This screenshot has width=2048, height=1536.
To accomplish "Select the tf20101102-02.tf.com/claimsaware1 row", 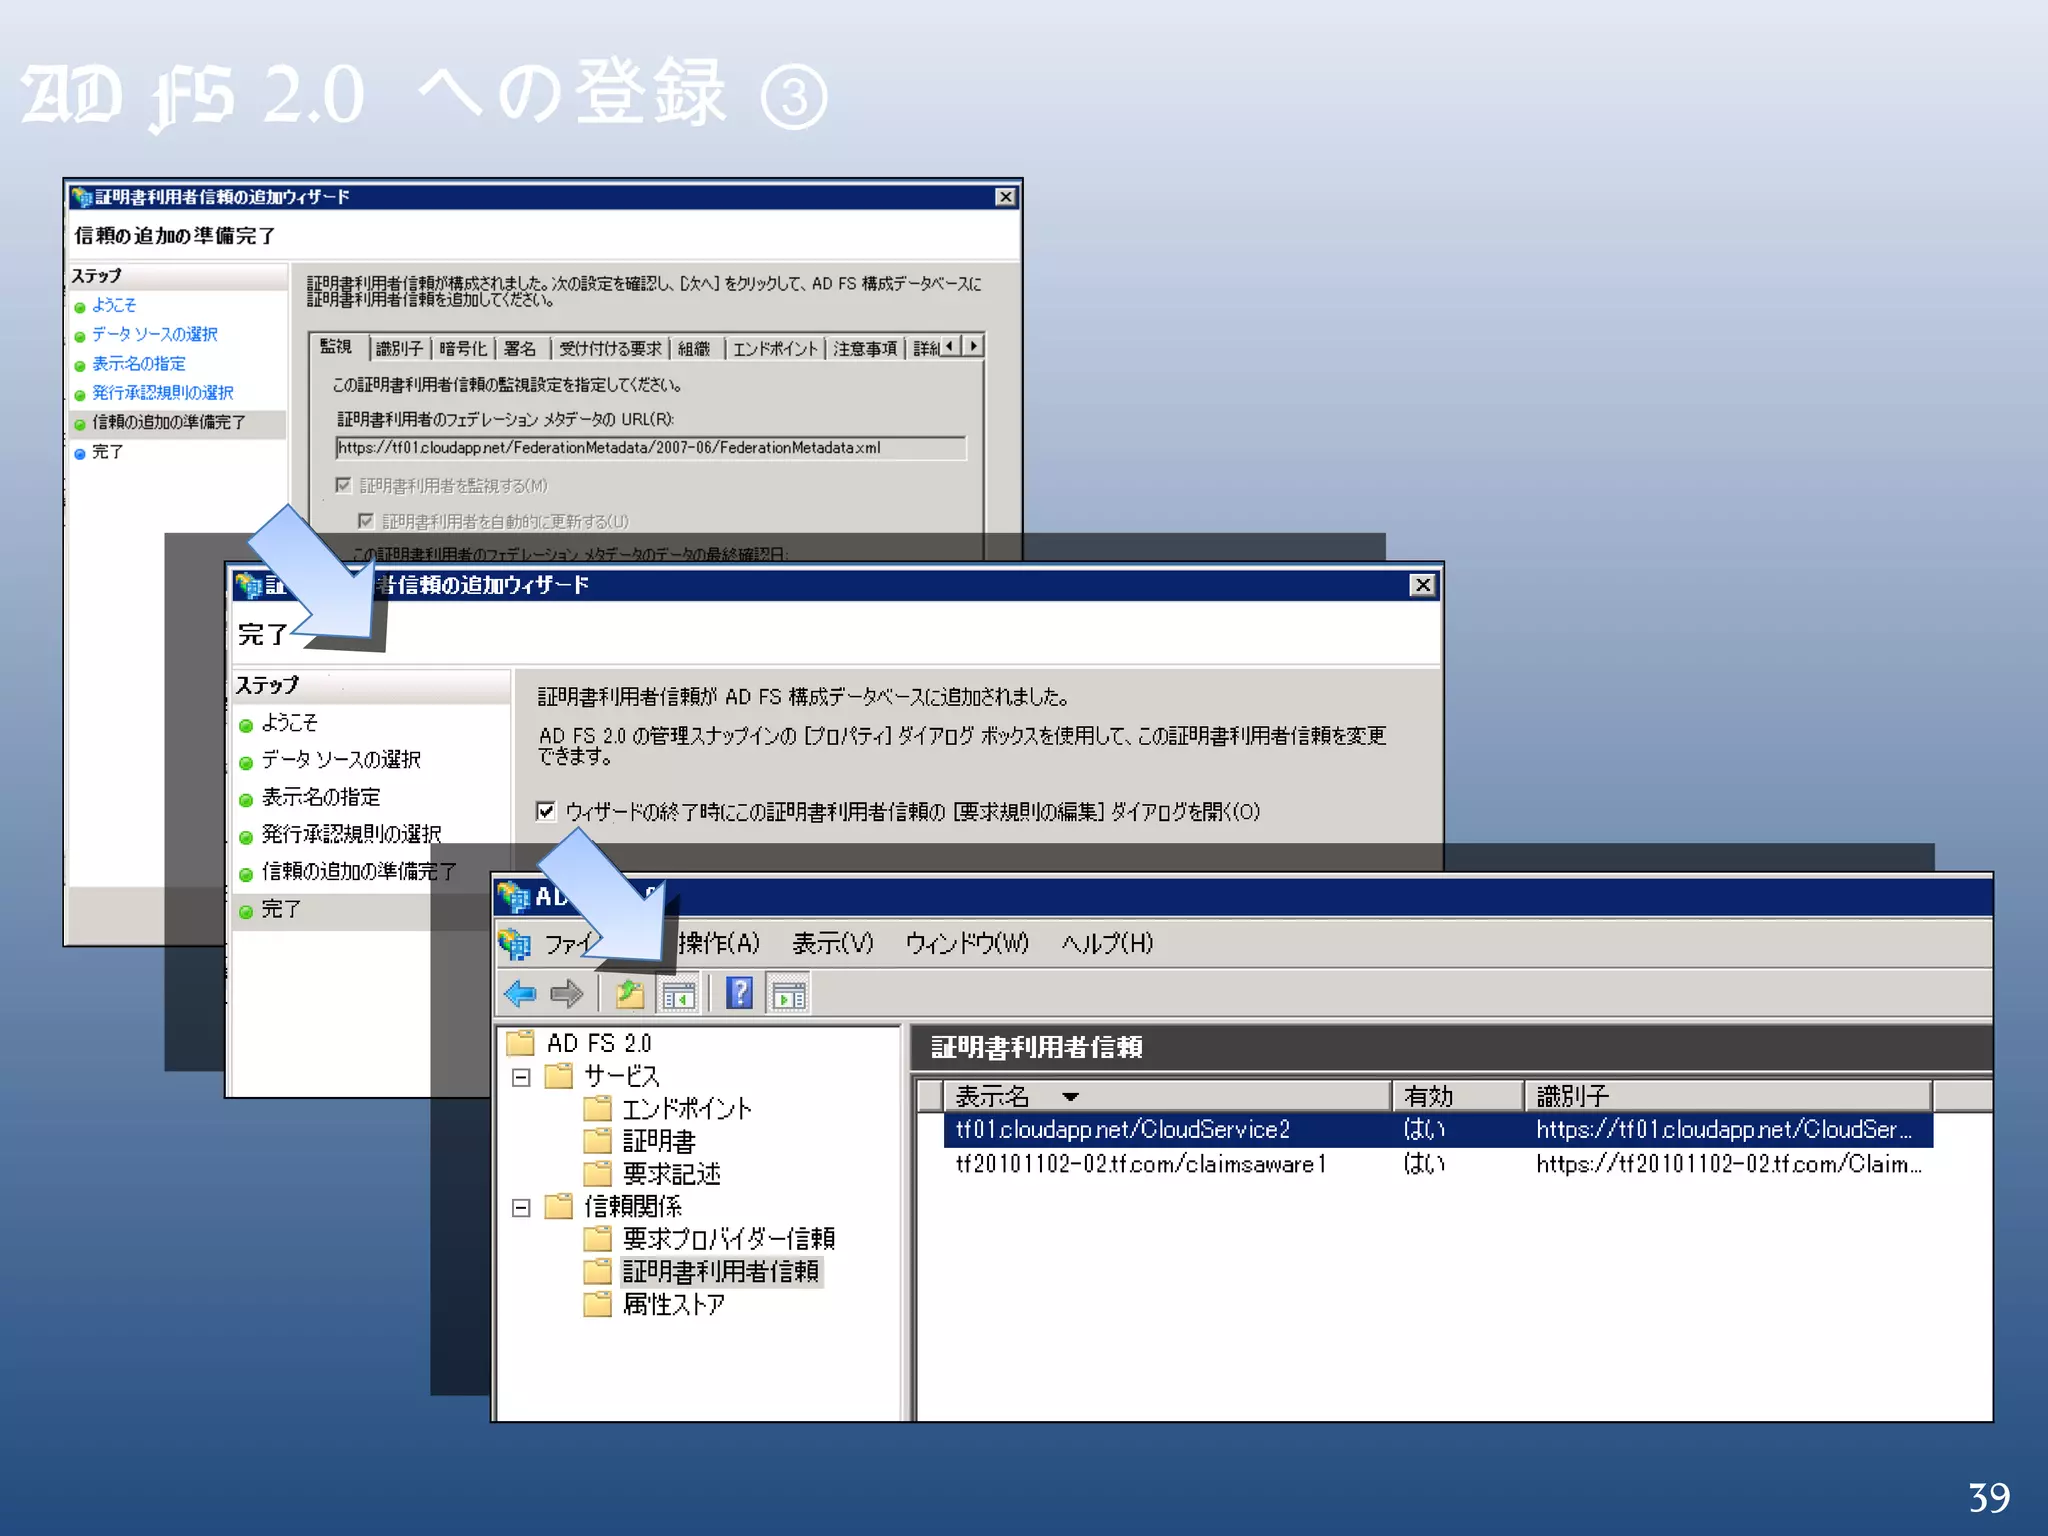I will [1140, 1164].
